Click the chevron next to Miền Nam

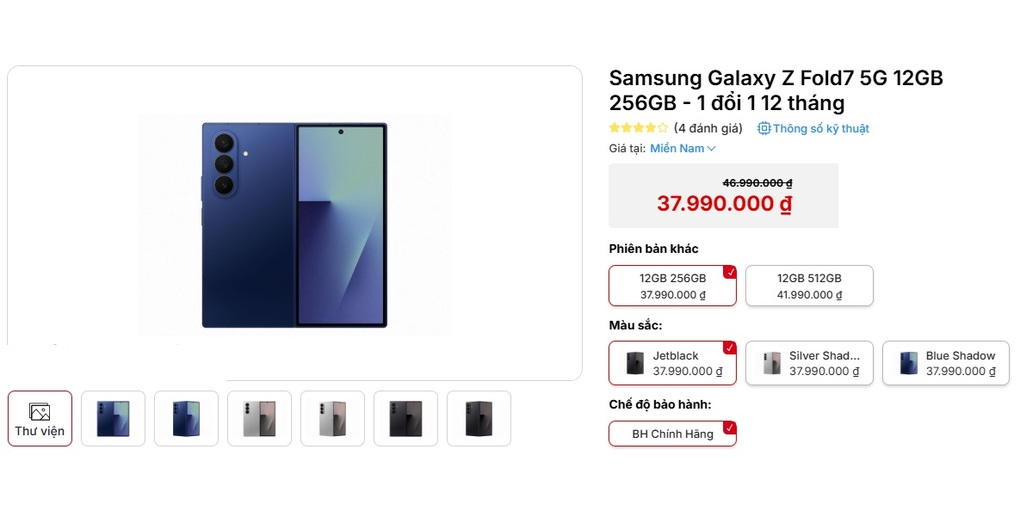712,149
